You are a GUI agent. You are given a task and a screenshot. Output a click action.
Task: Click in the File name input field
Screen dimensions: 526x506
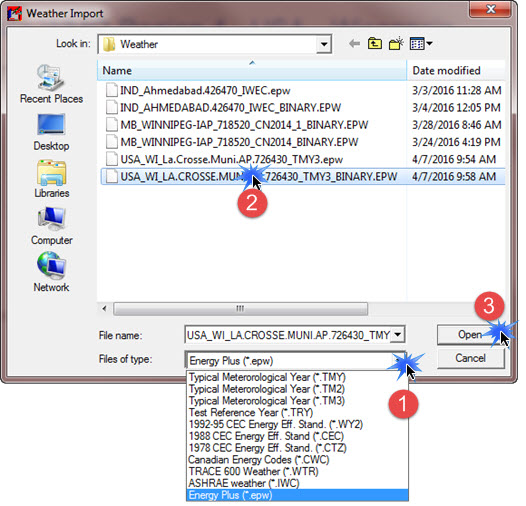click(x=288, y=335)
